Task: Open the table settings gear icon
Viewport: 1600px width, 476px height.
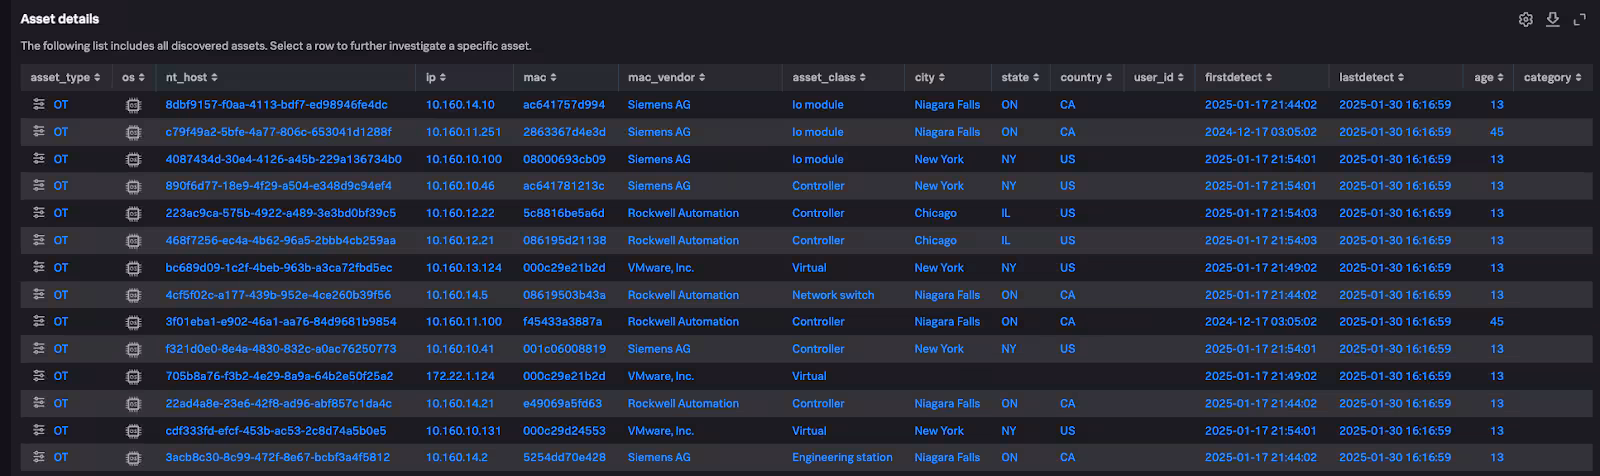Action: tap(1525, 20)
